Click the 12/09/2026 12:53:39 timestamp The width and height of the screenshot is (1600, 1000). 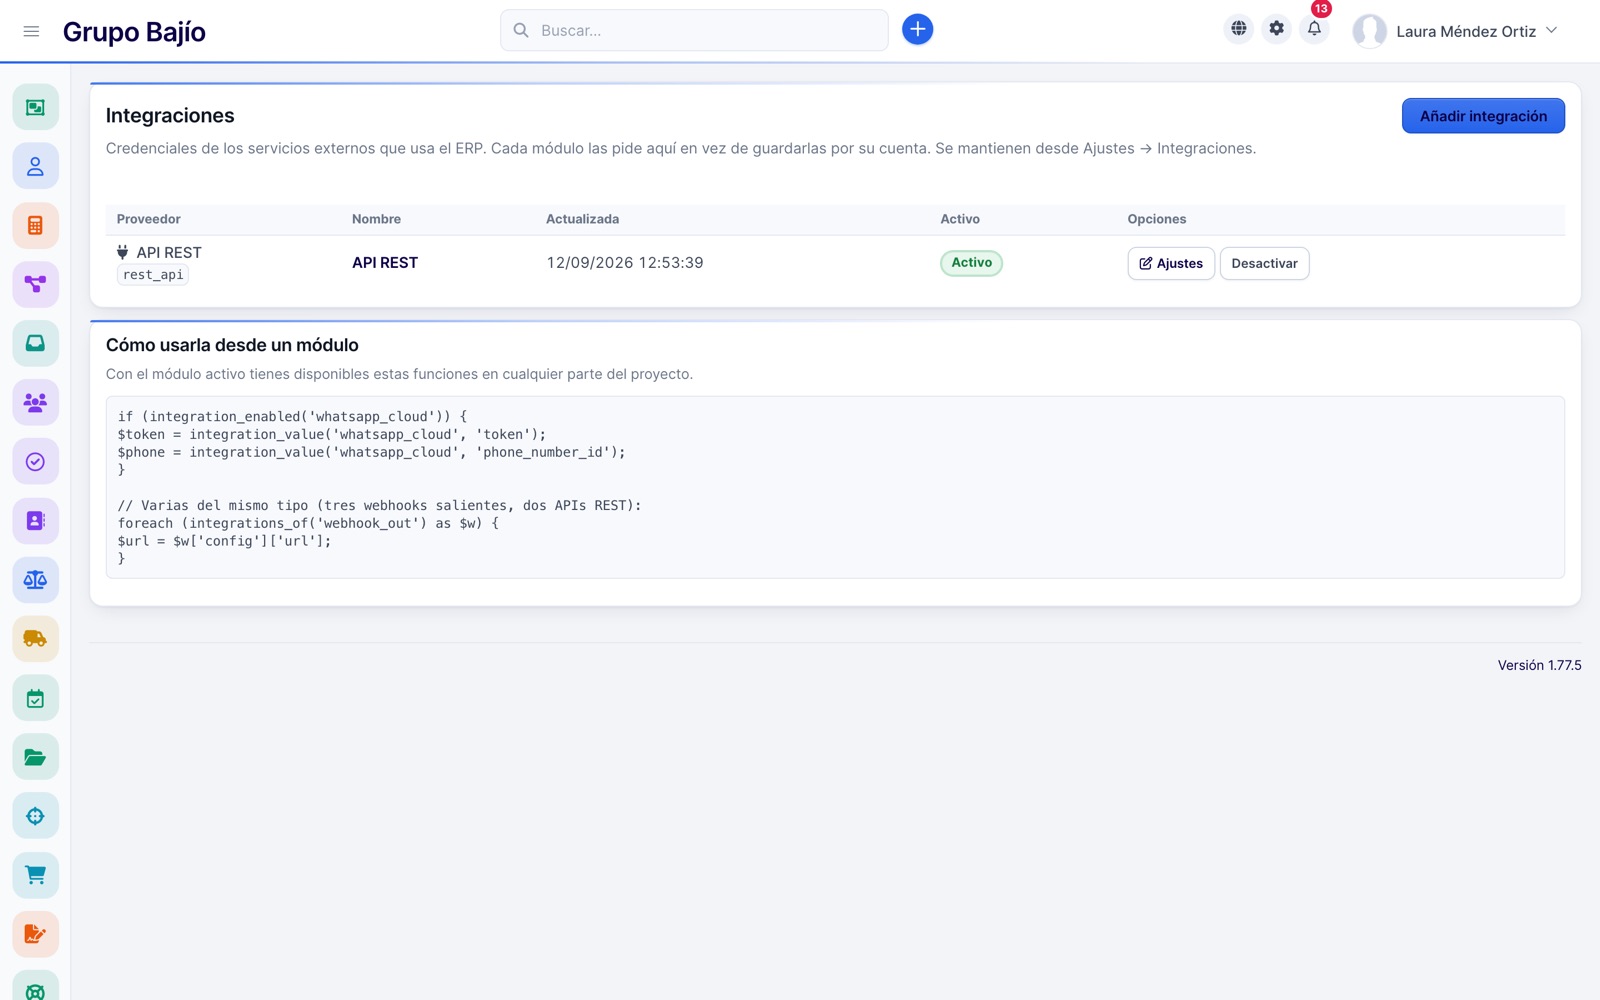coord(625,263)
